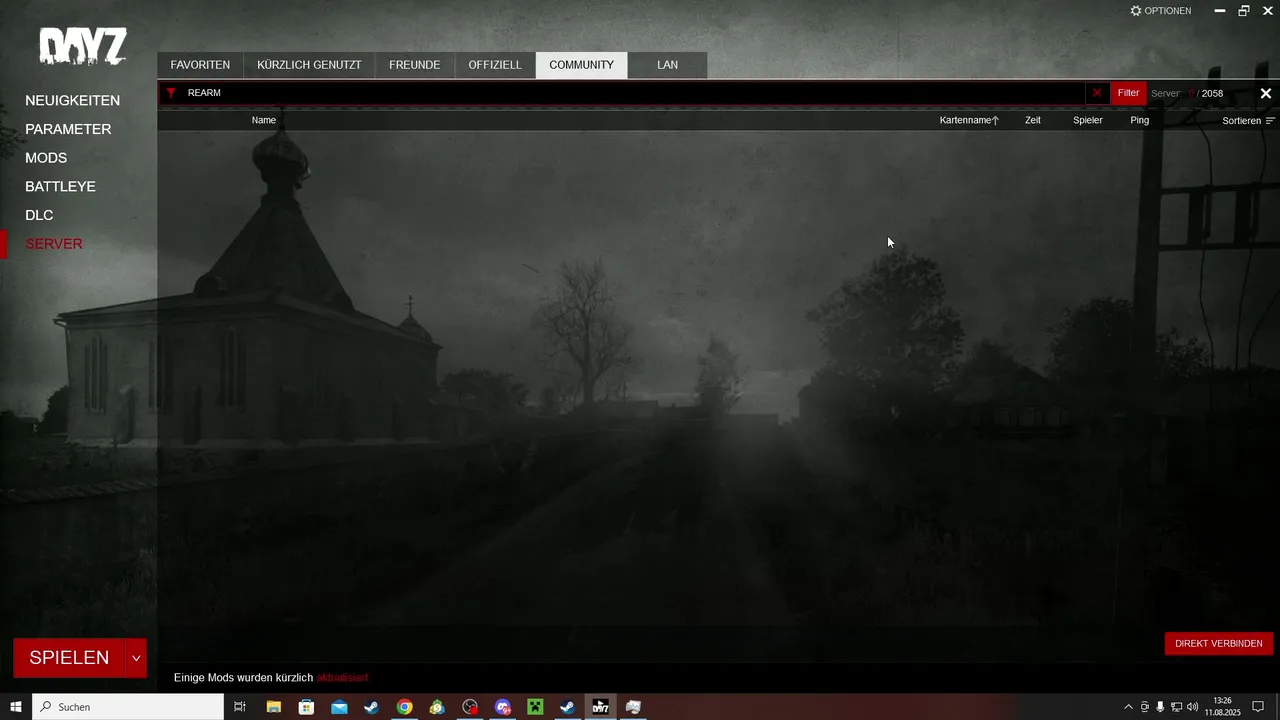Click the red filter funnel icon

point(171,93)
